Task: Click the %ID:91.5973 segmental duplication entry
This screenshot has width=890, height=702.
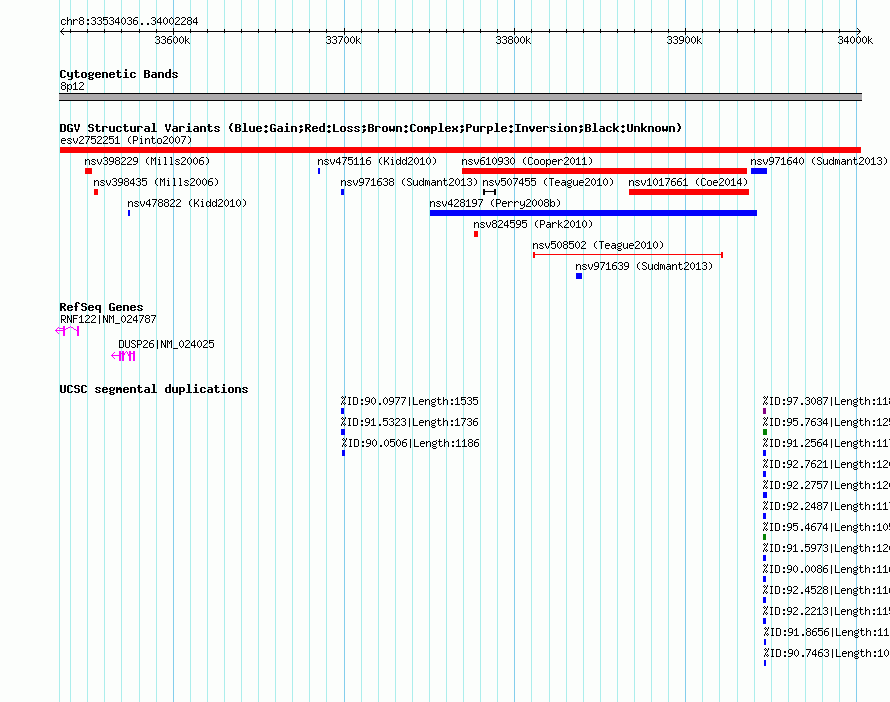Action: click(x=826, y=548)
